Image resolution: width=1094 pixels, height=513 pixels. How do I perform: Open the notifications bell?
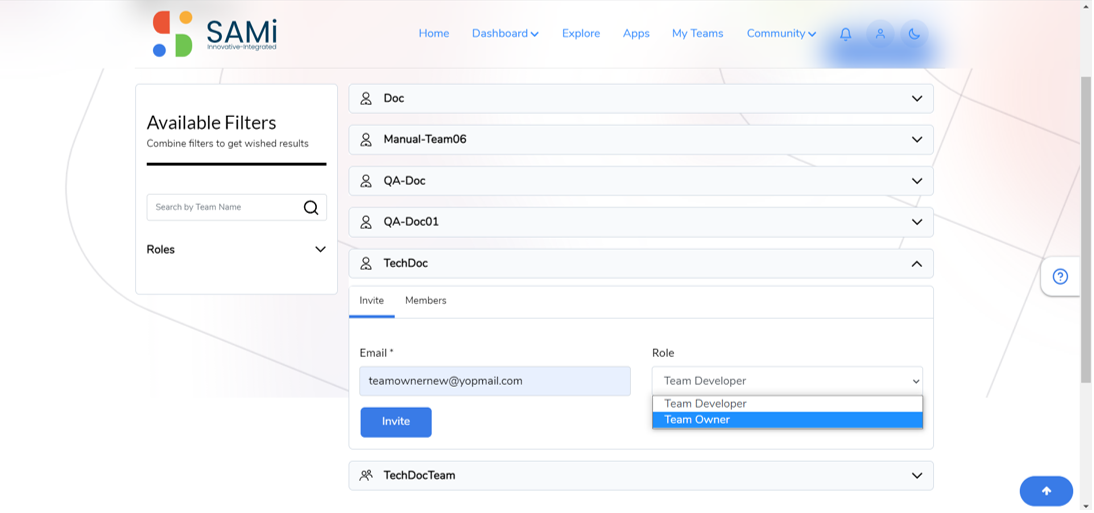pyautogui.click(x=846, y=34)
